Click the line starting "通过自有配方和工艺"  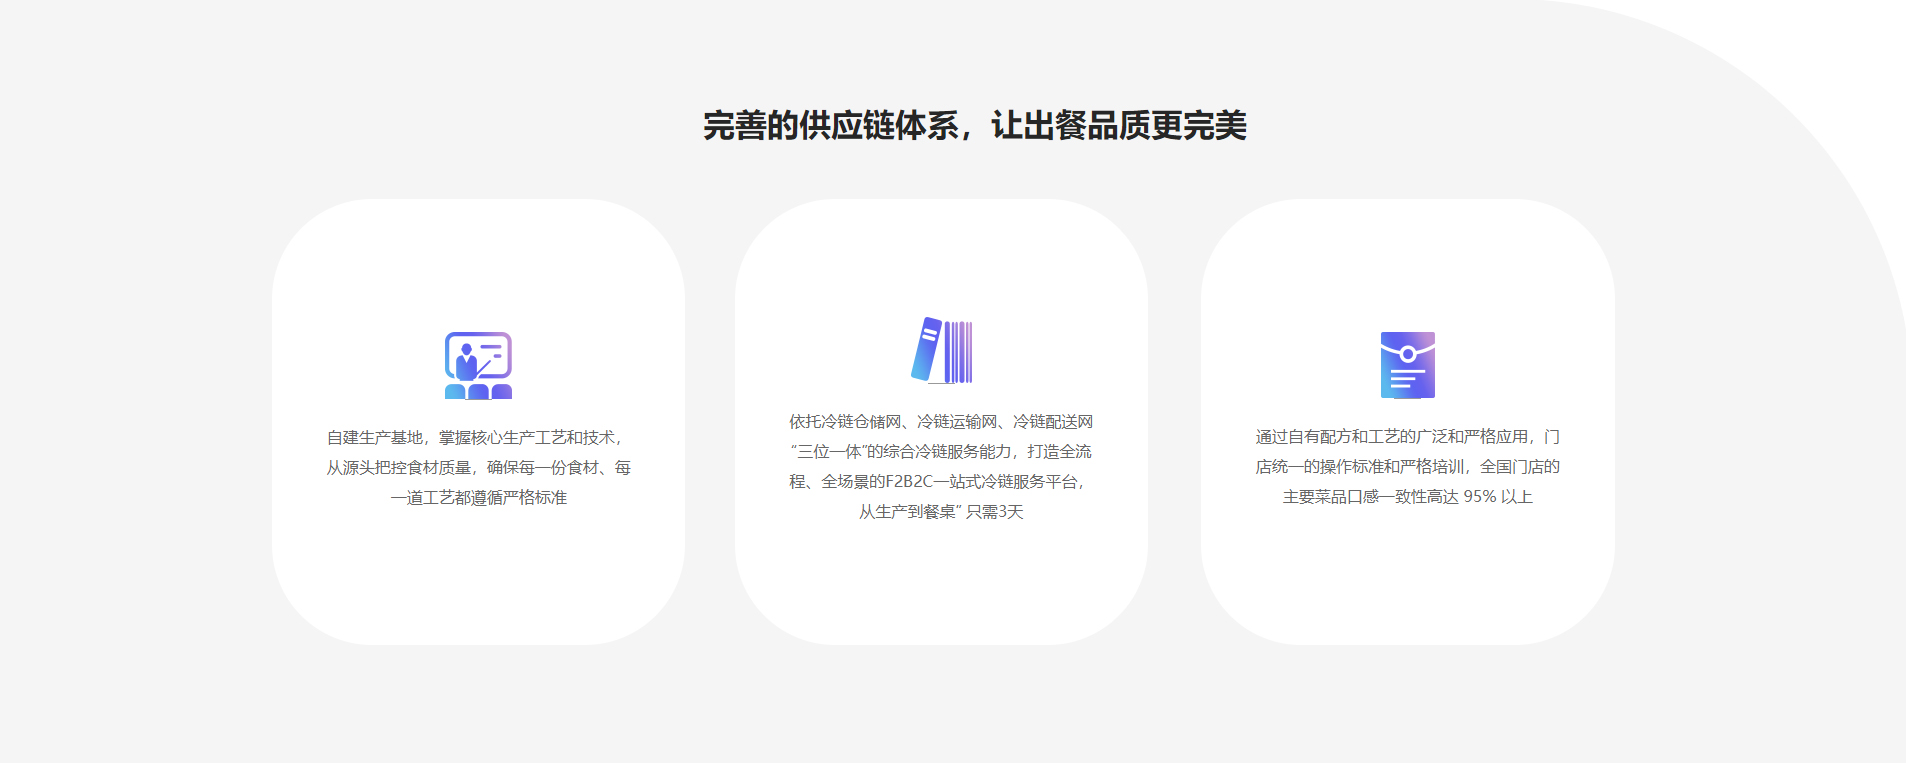pyautogui.click(x=1406, y=437)
